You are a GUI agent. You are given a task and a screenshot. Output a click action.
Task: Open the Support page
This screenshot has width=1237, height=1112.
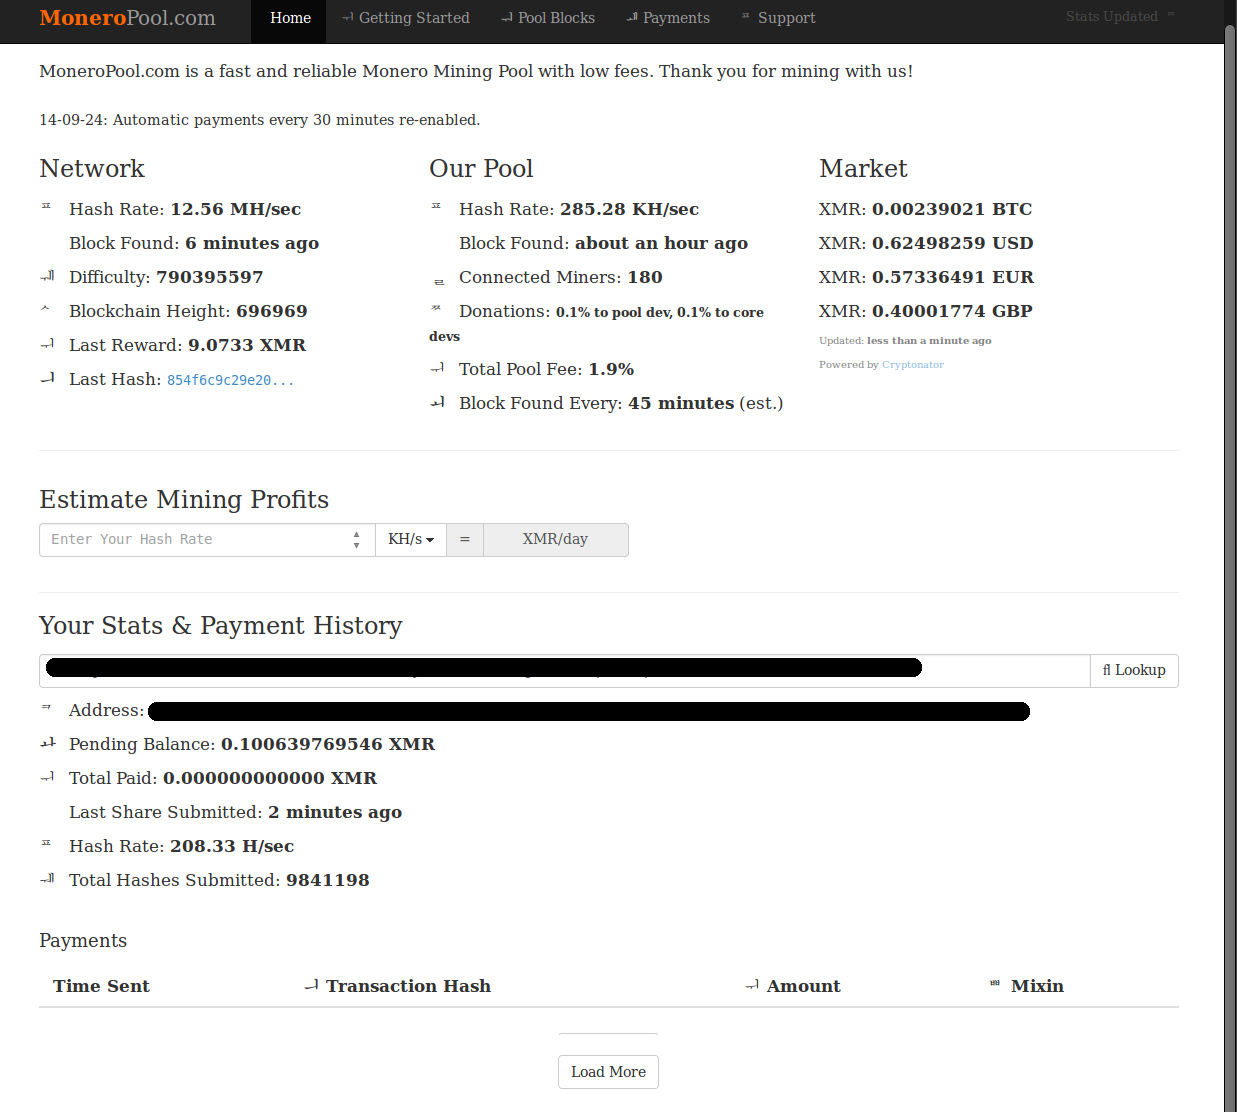point(779,18)
